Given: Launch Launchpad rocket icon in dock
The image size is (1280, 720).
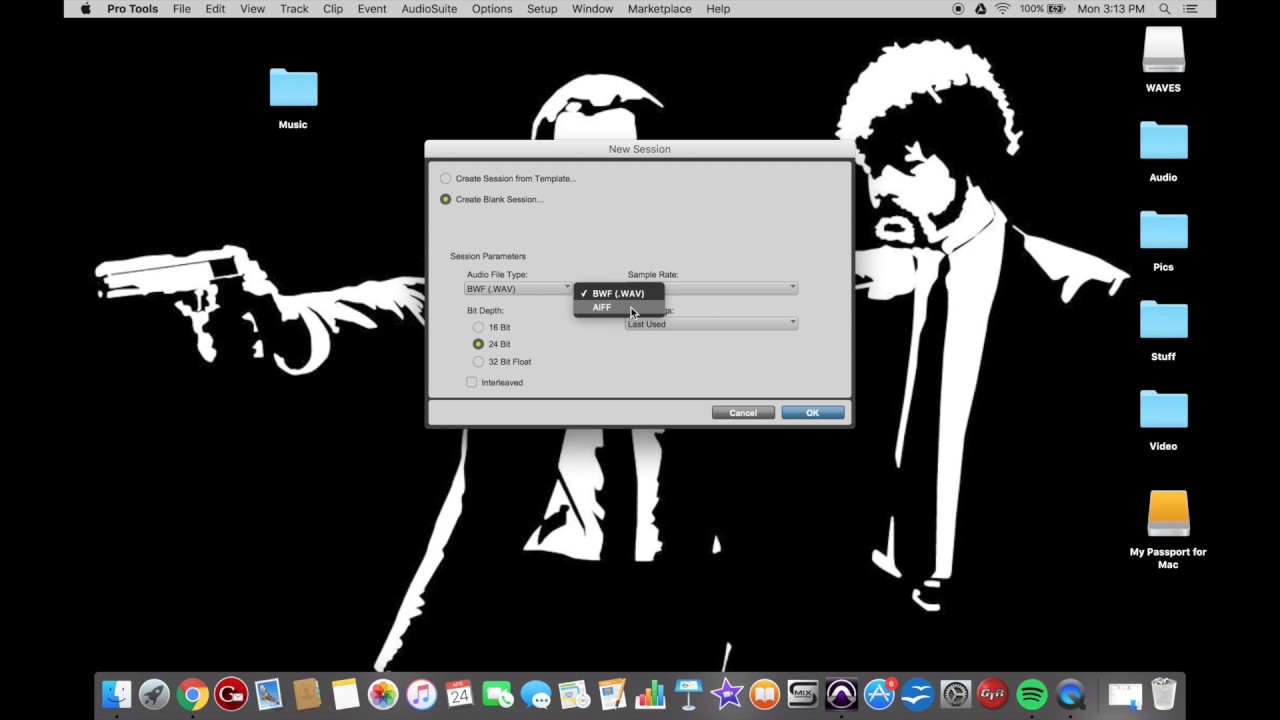Looking at the screenshot, I should pos(154,694).
